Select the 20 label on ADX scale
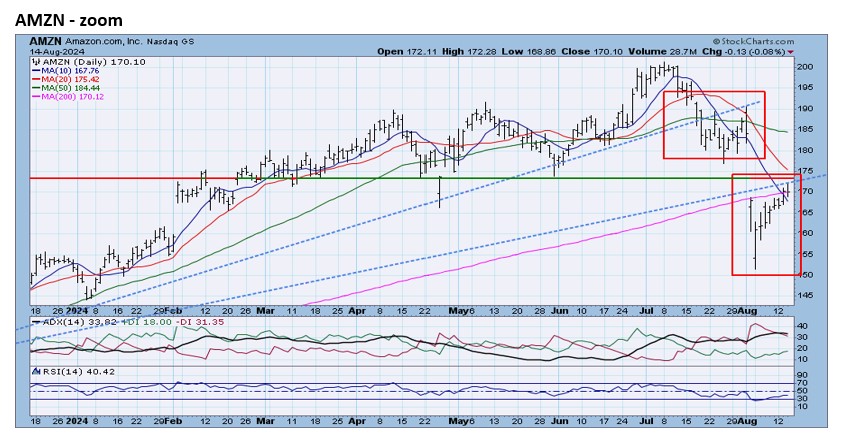The image size is (846, 436). point(803,348)
